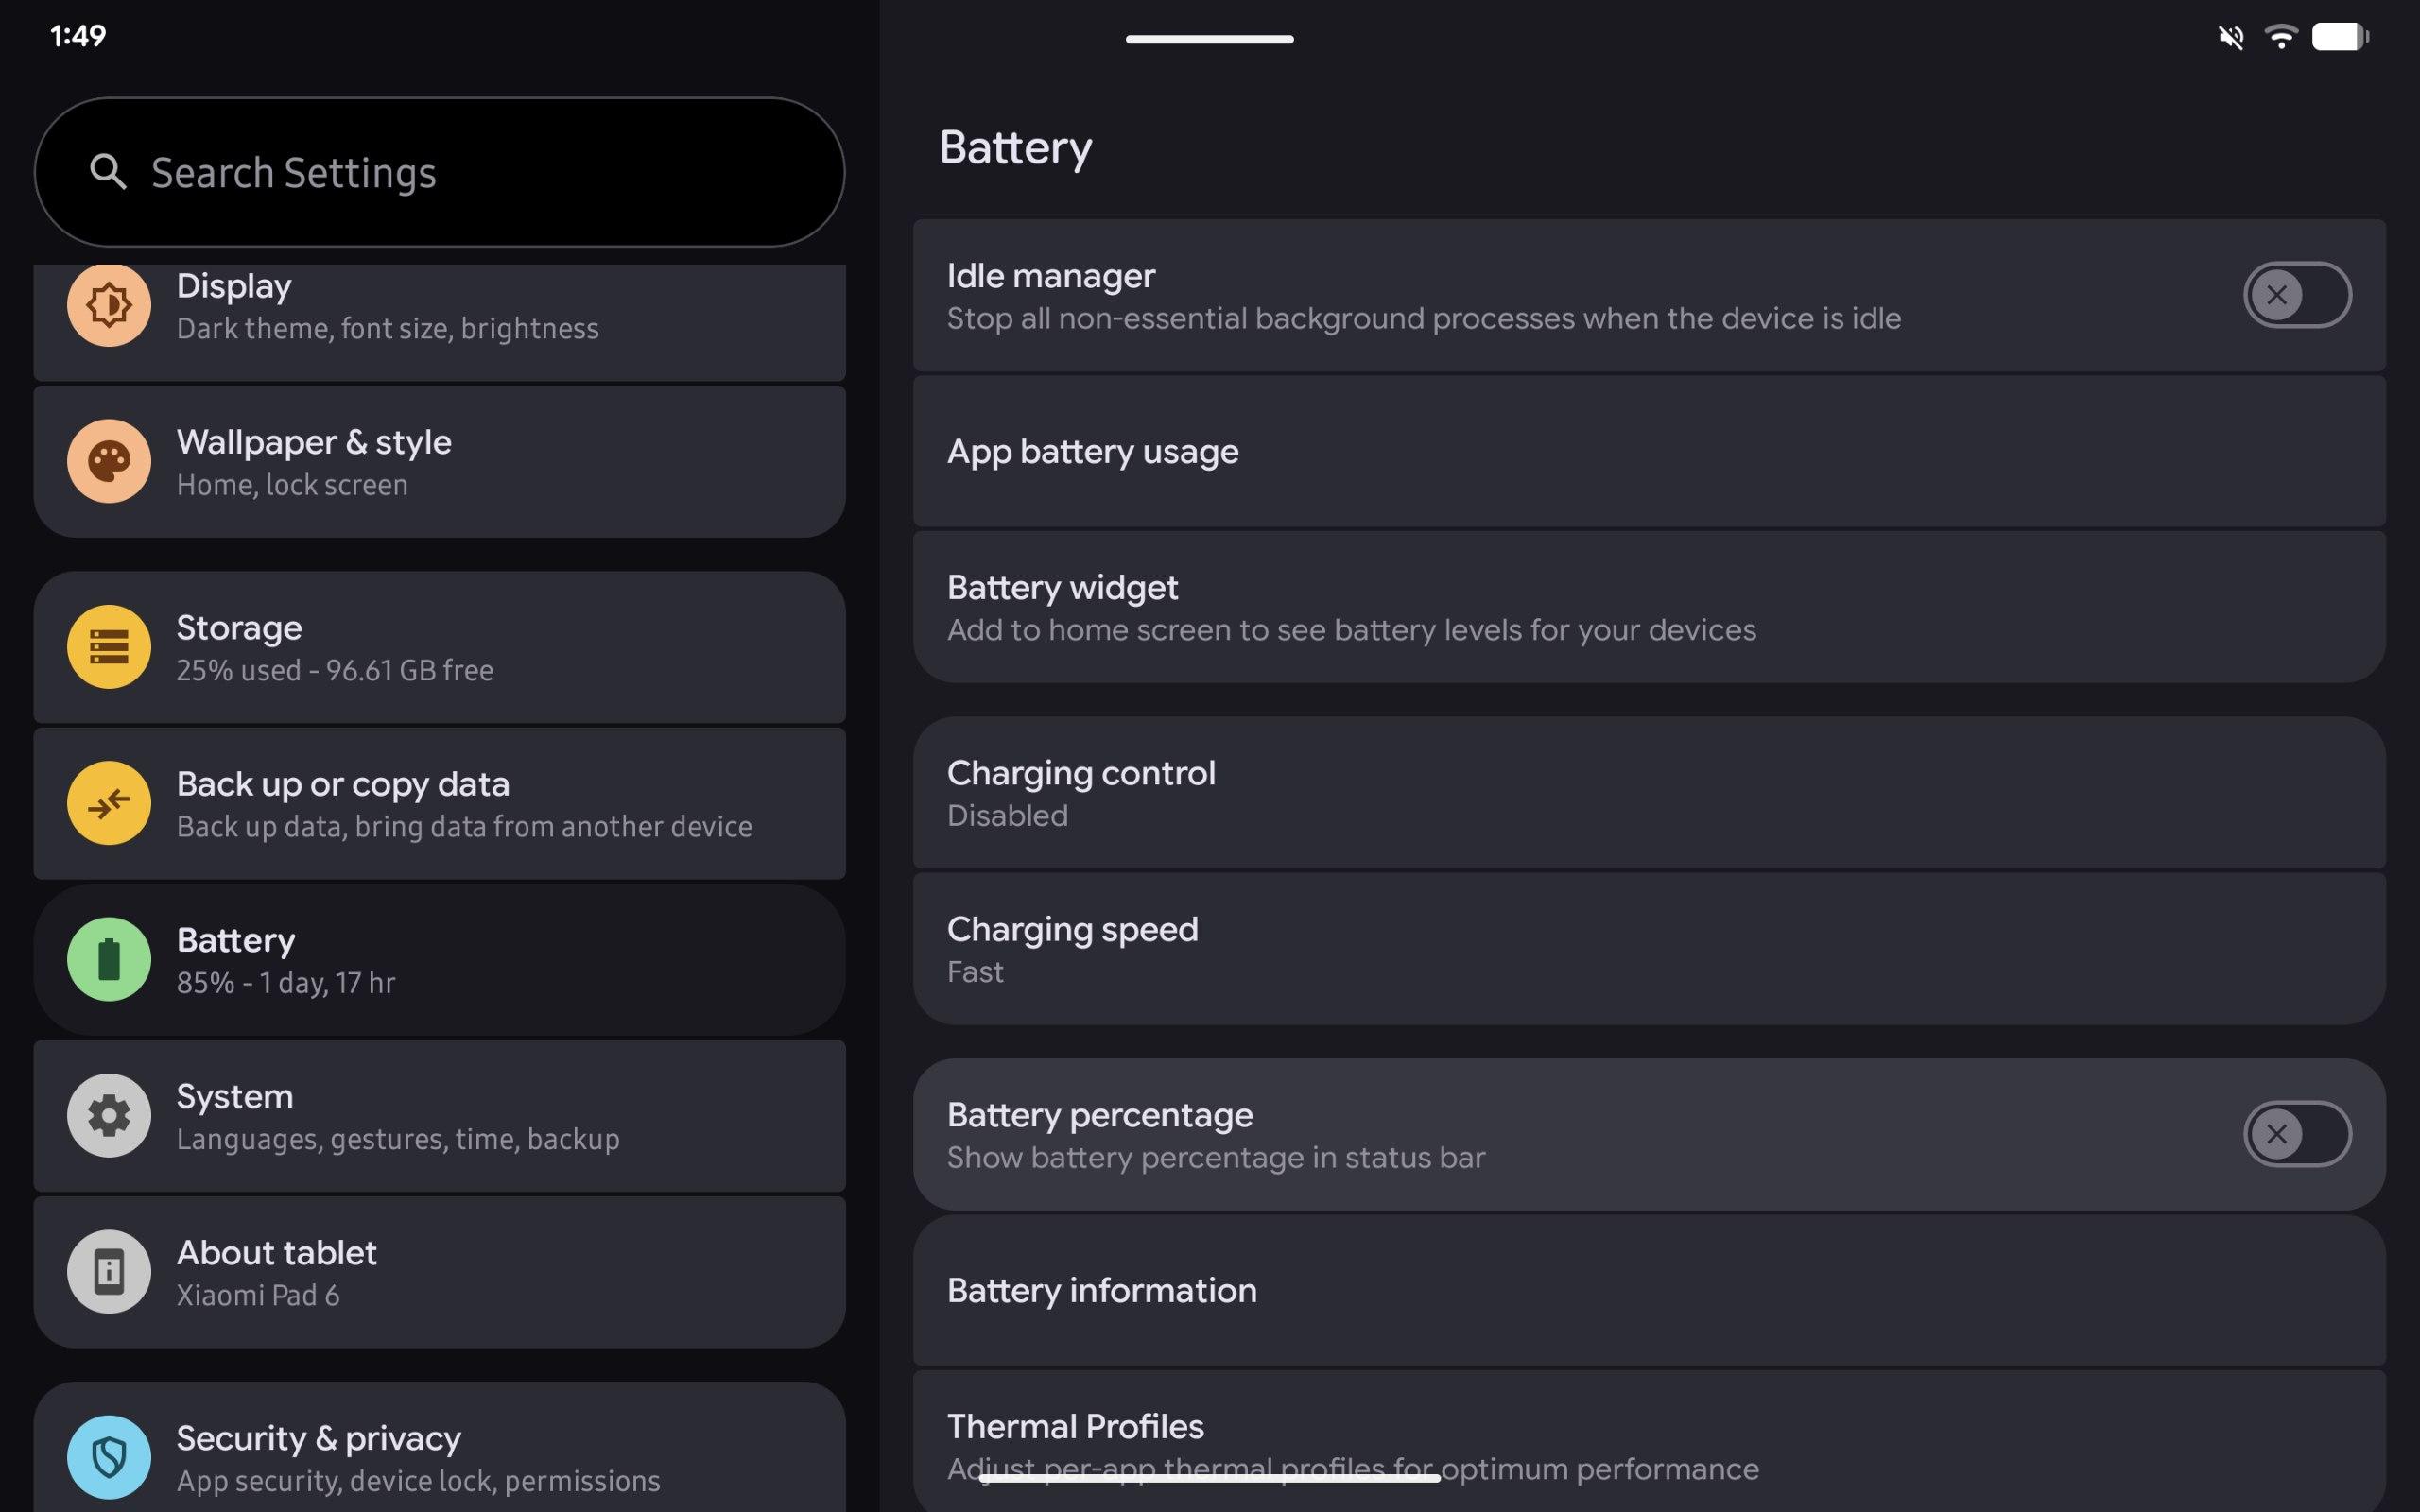Click the Storage icon in sidebar
This screenshot has width=2420, height=1512.
coord(109,647)
